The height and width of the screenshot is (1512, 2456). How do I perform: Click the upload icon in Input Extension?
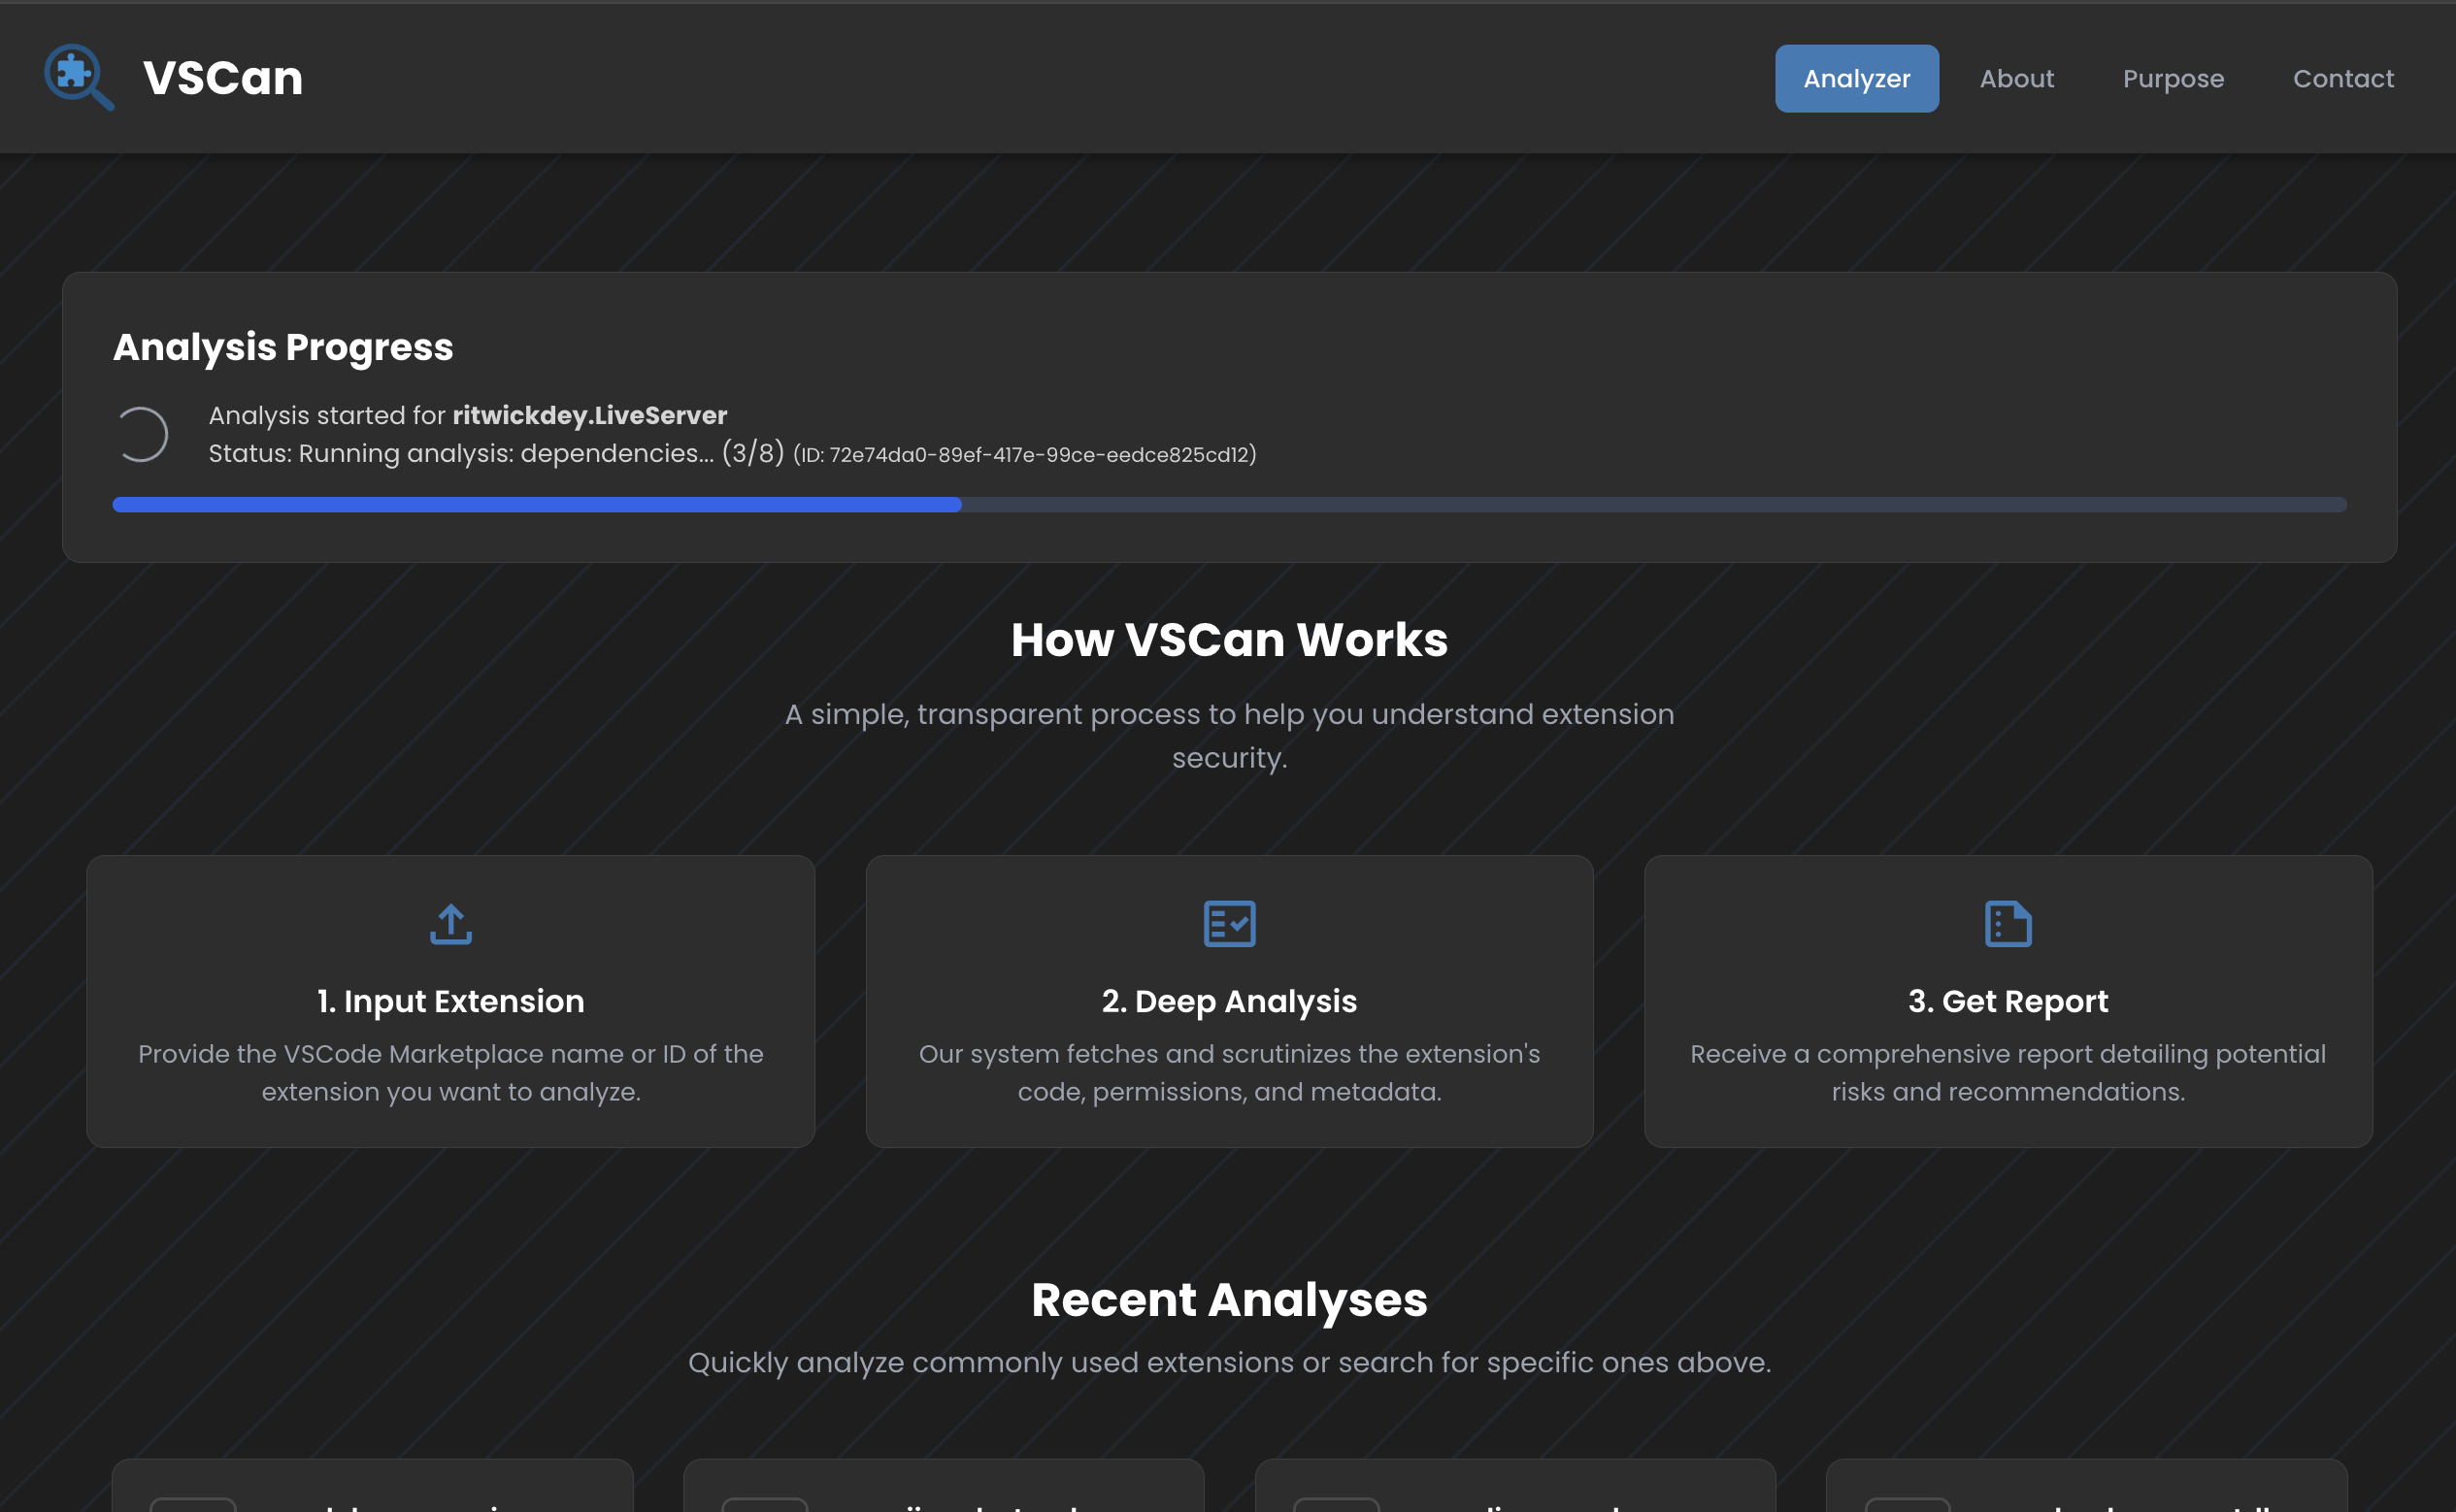[451, 924]
